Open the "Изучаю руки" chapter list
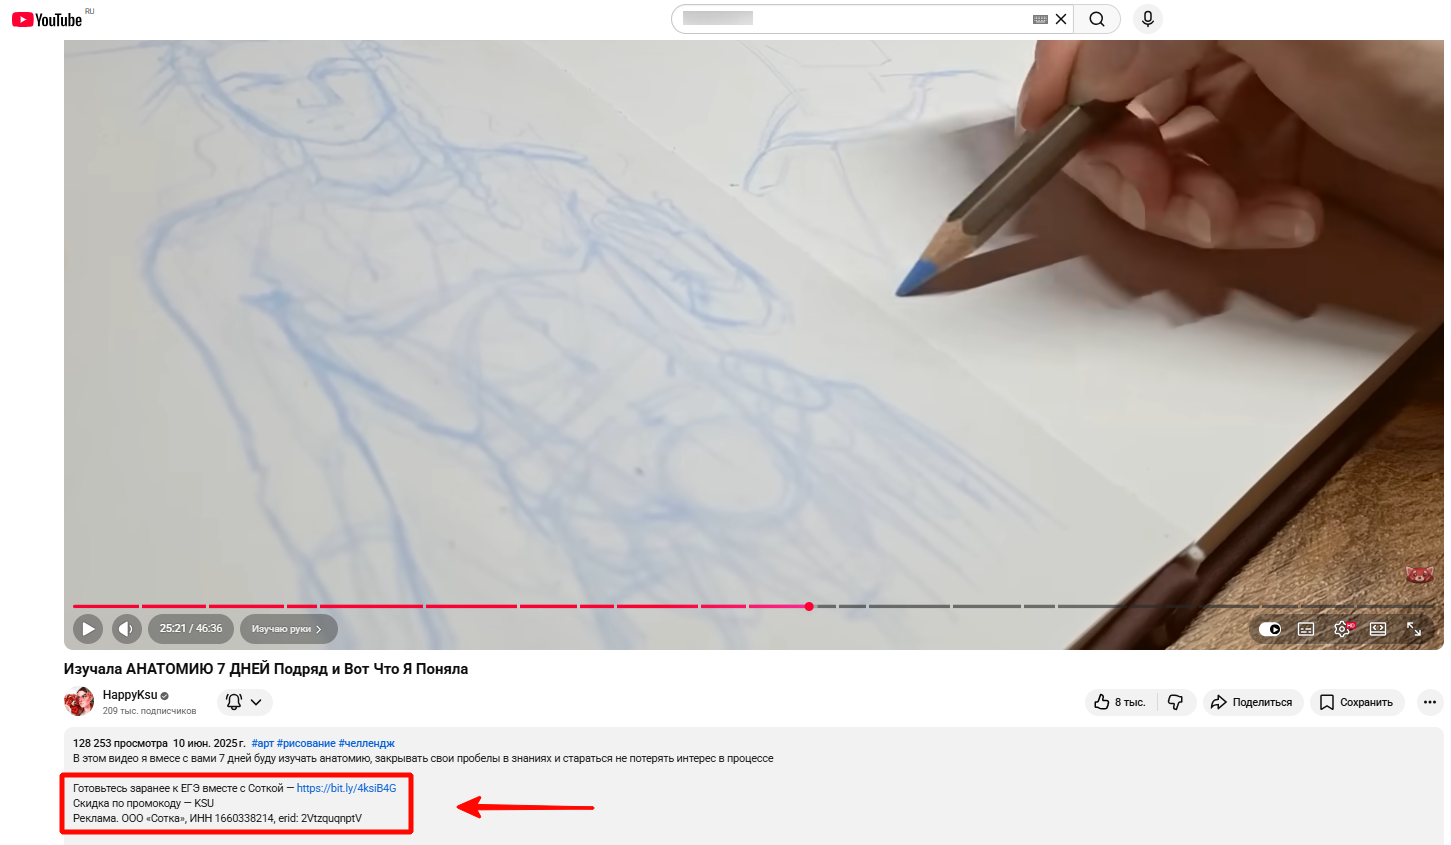 288,629
